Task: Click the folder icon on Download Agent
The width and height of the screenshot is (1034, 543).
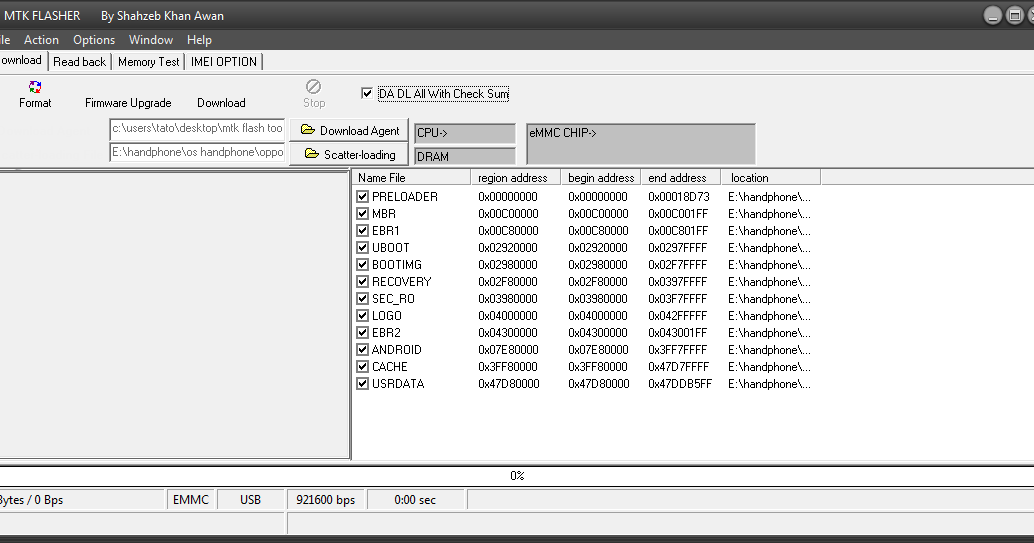Action: coord(308,130)
